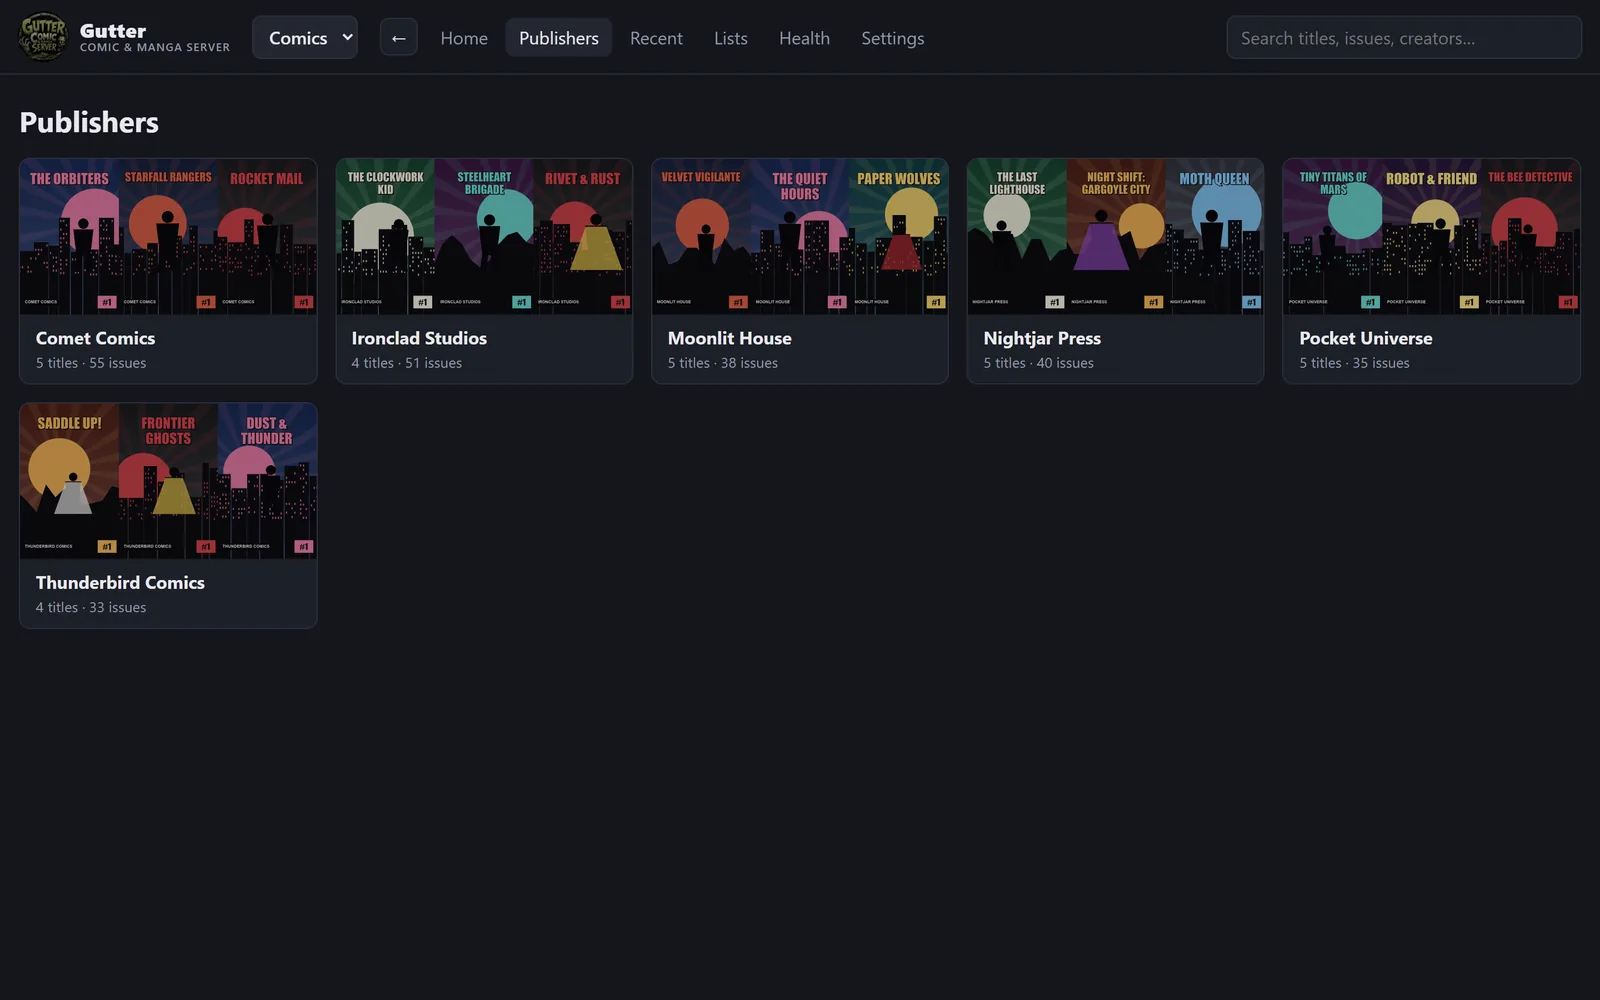Open the Comics library dropdown

pyautogui.click(x=304, y=38)
